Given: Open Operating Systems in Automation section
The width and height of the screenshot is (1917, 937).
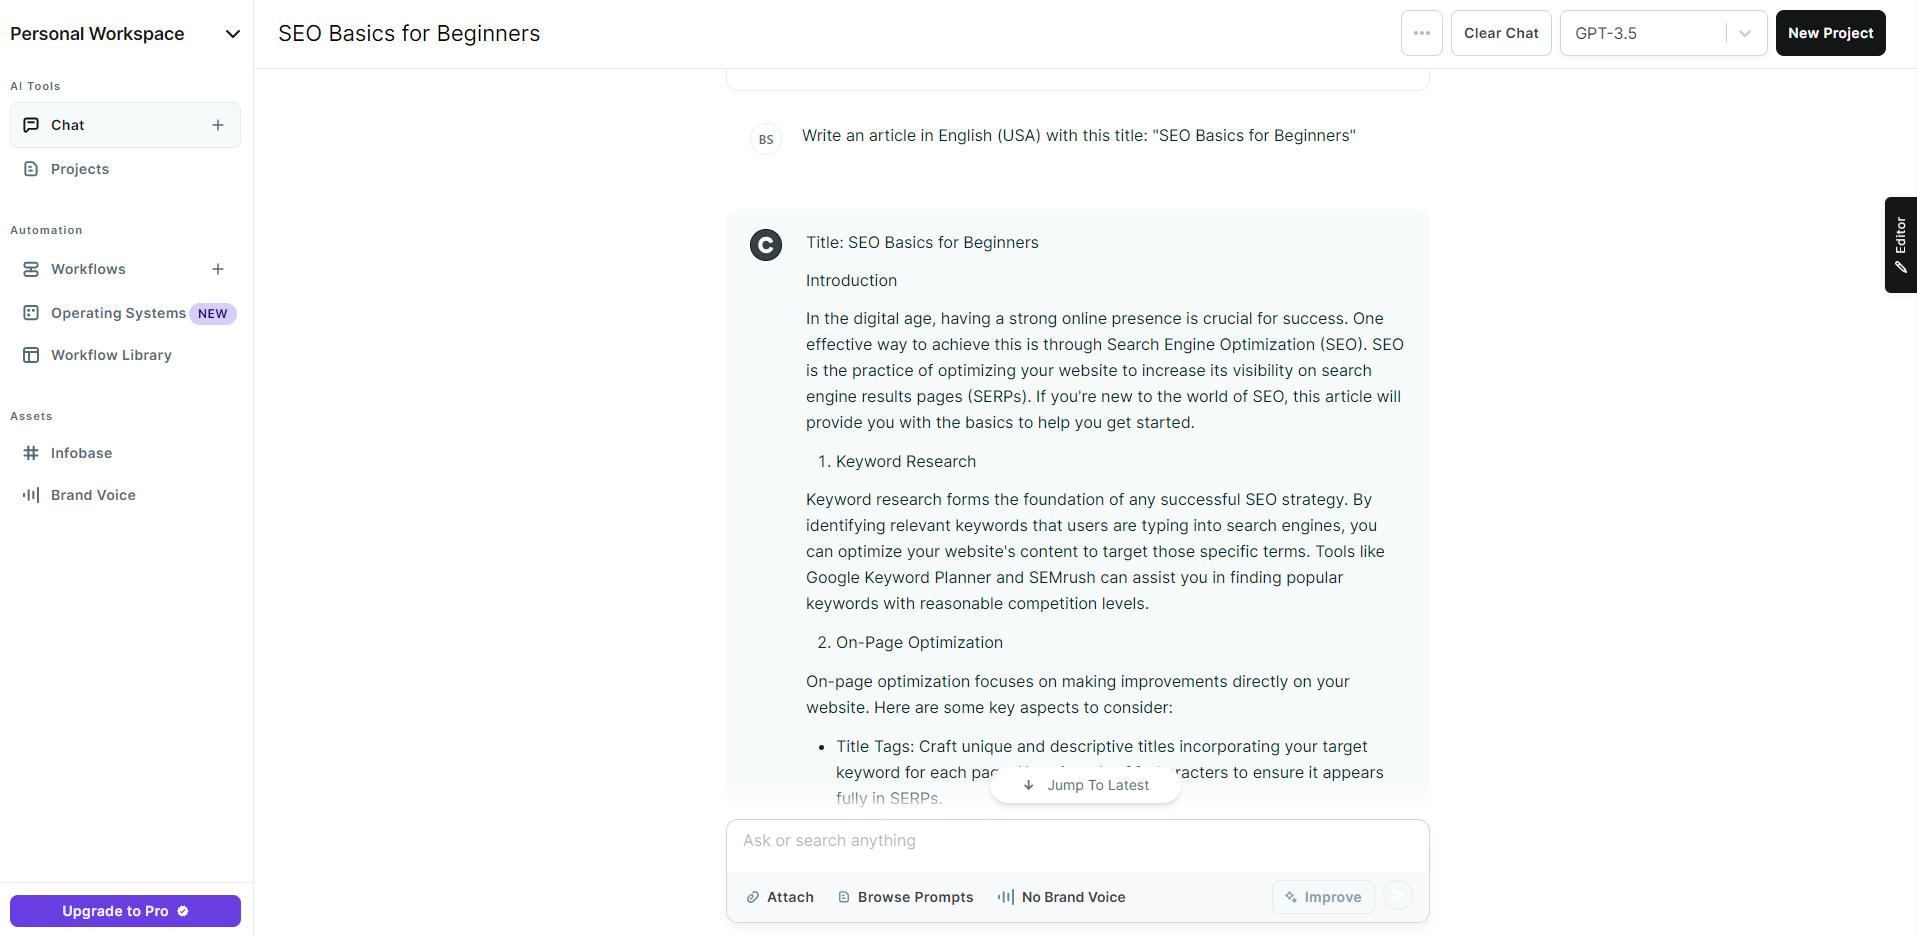Looking at the screenshot, I should (118, 313).
